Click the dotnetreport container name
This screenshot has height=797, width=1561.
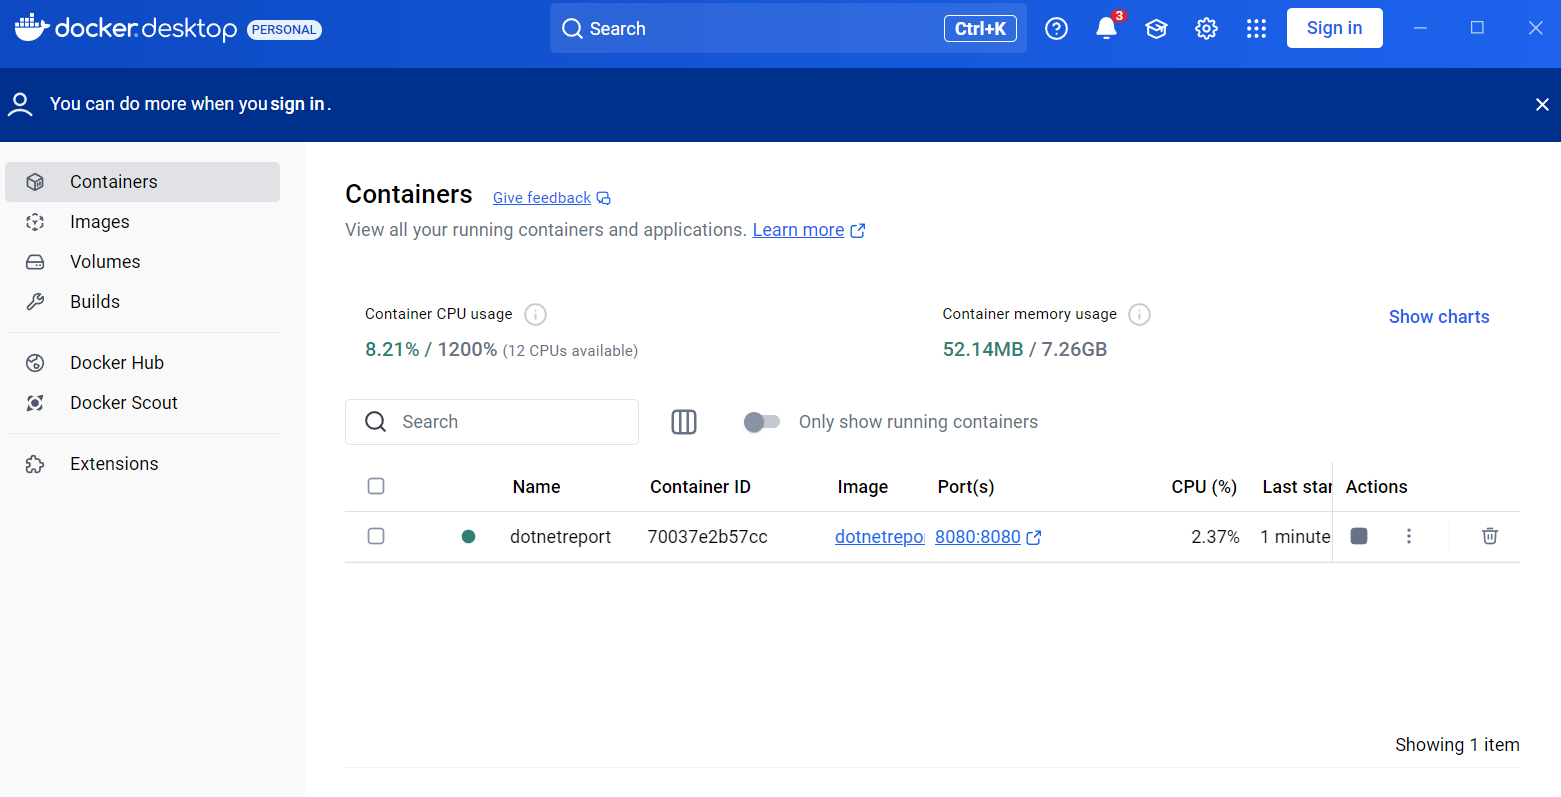[560, 537]
